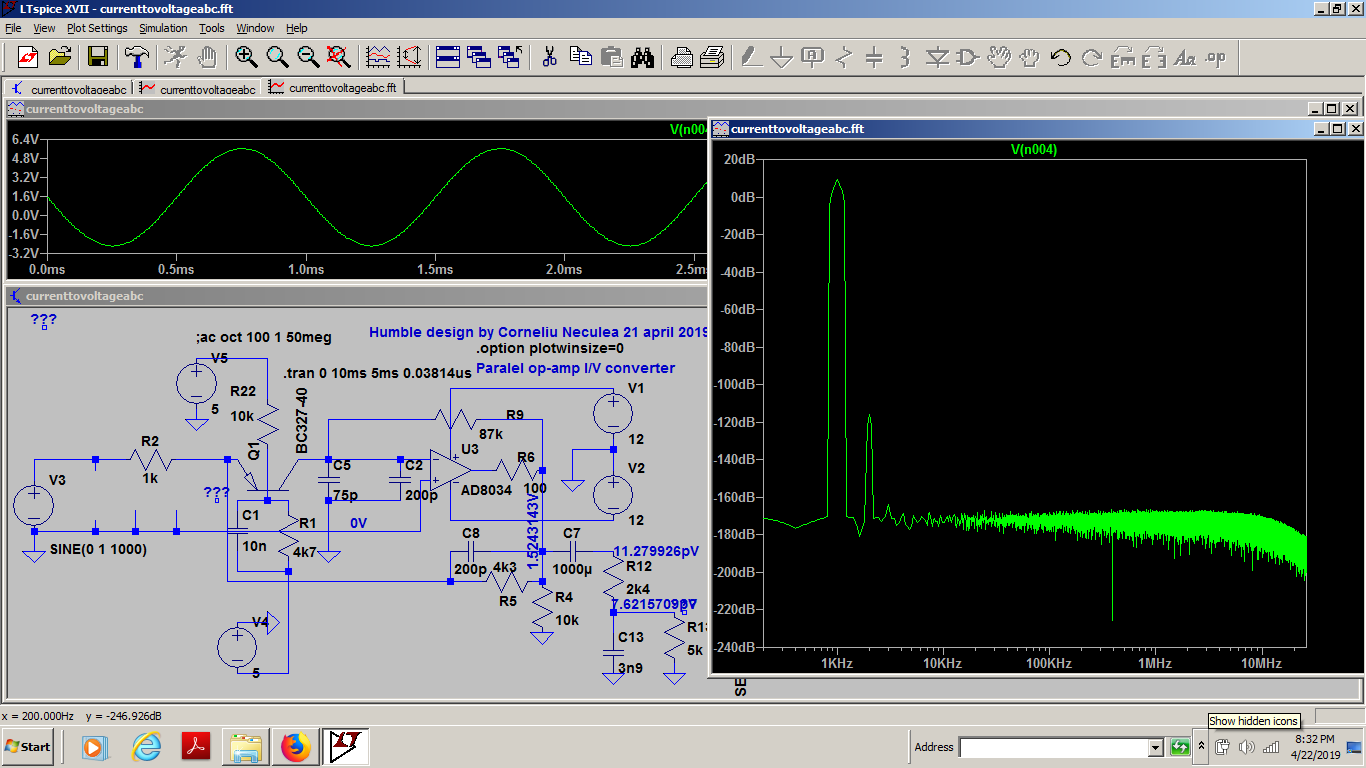Open Firefox from the taskbar
This screenshot has width=1366, height=768.
(296, 746)
